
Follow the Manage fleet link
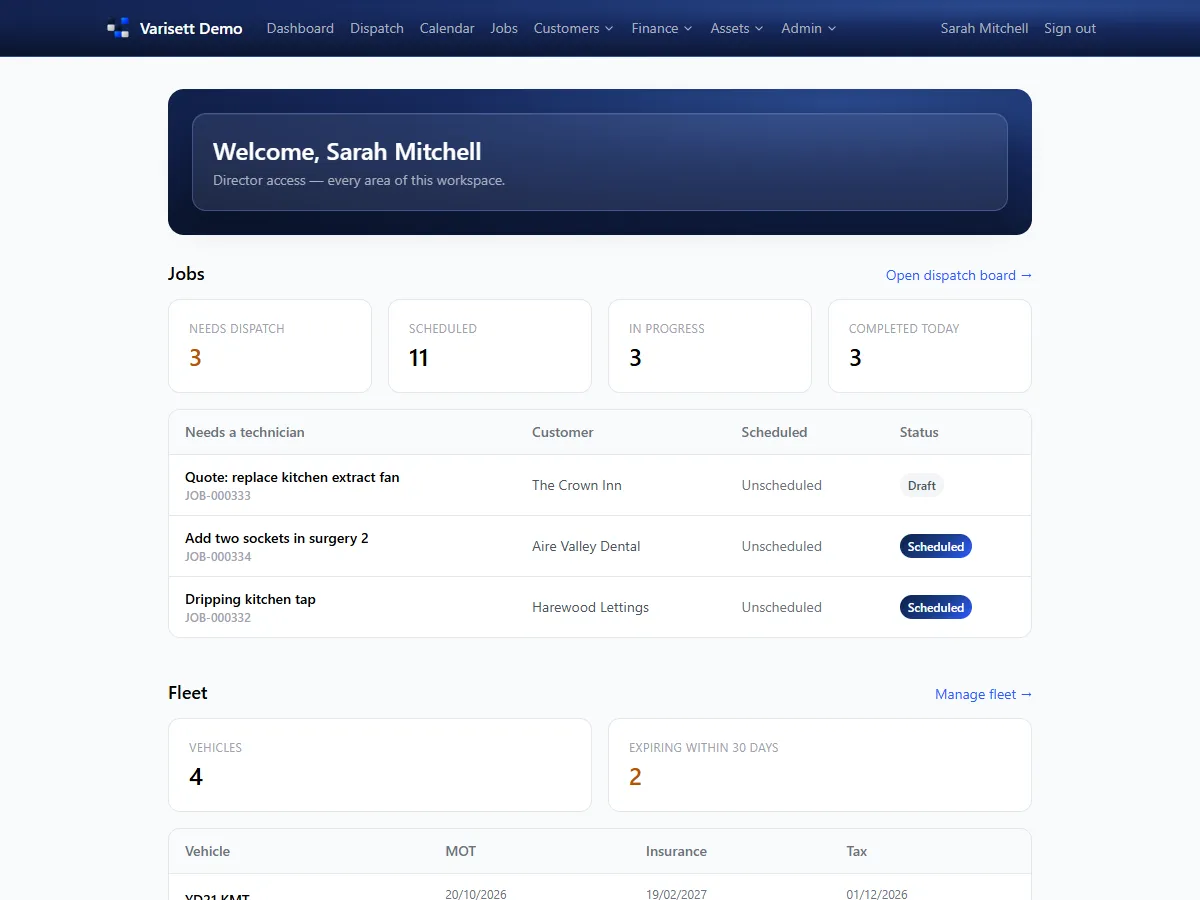pos(983,694)
